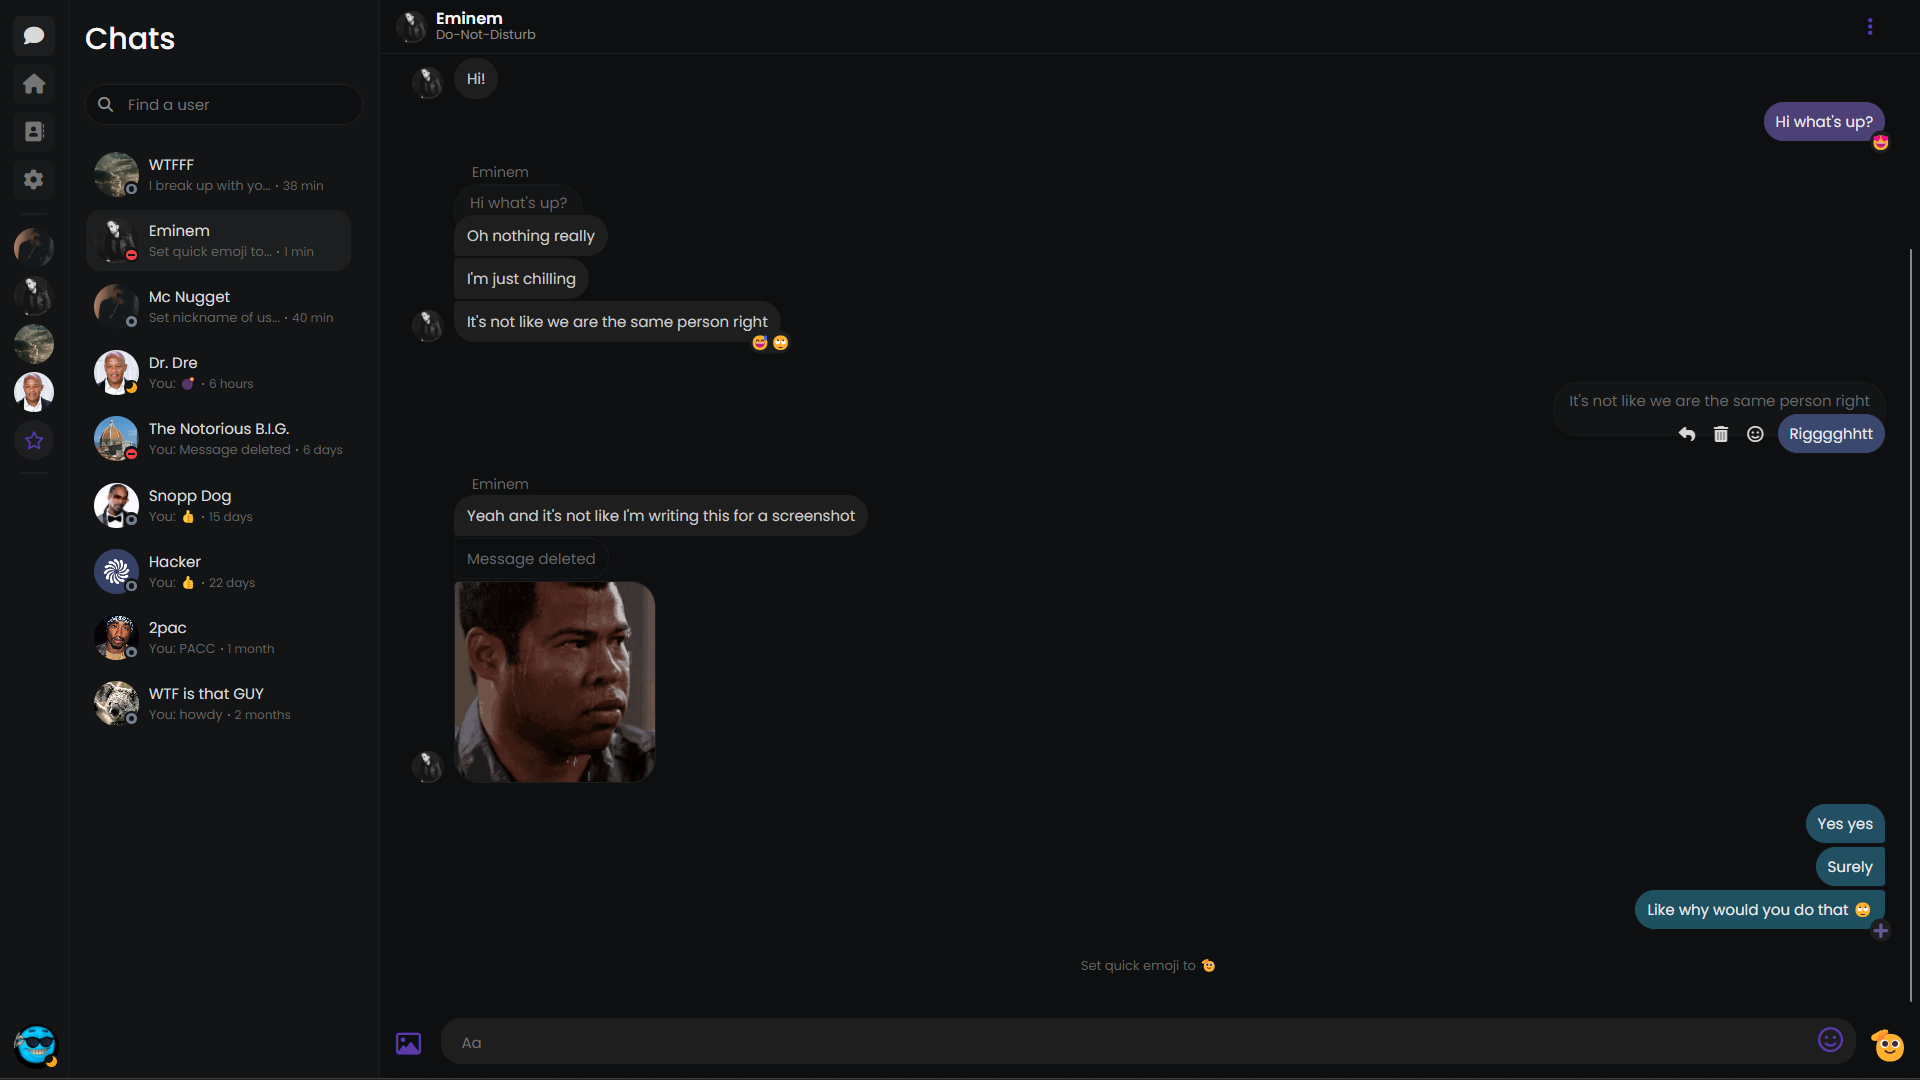React to Rigggghhtt message with emoji
The image size is (1920, 1080).
click(1755, 434)
